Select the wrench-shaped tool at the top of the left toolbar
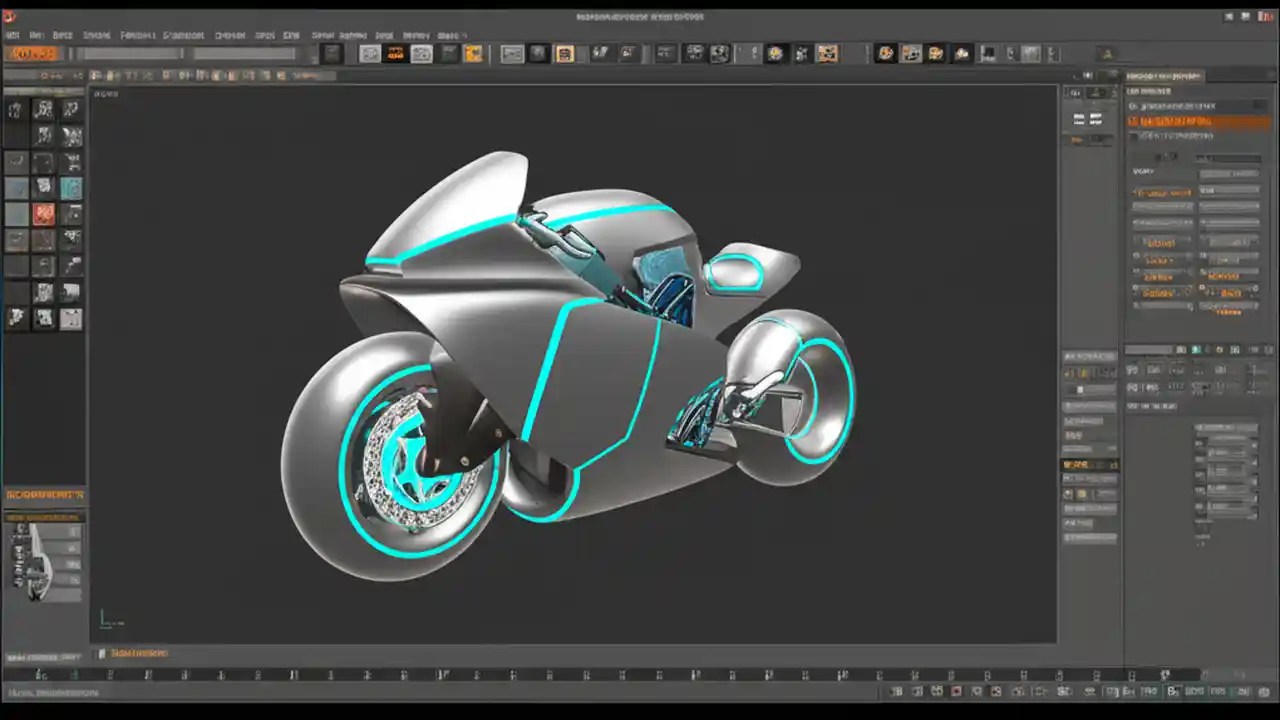This screenshot has height=720, width=1280. [x=14, y=110]
